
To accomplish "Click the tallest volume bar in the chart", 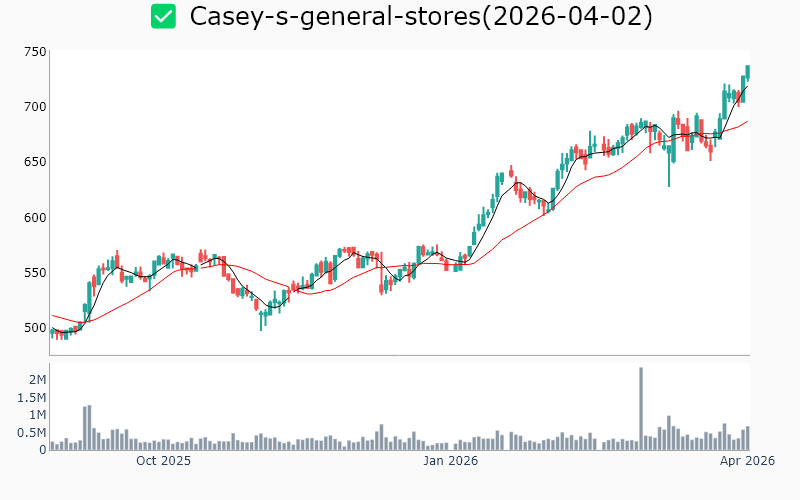I will [641, 408].
